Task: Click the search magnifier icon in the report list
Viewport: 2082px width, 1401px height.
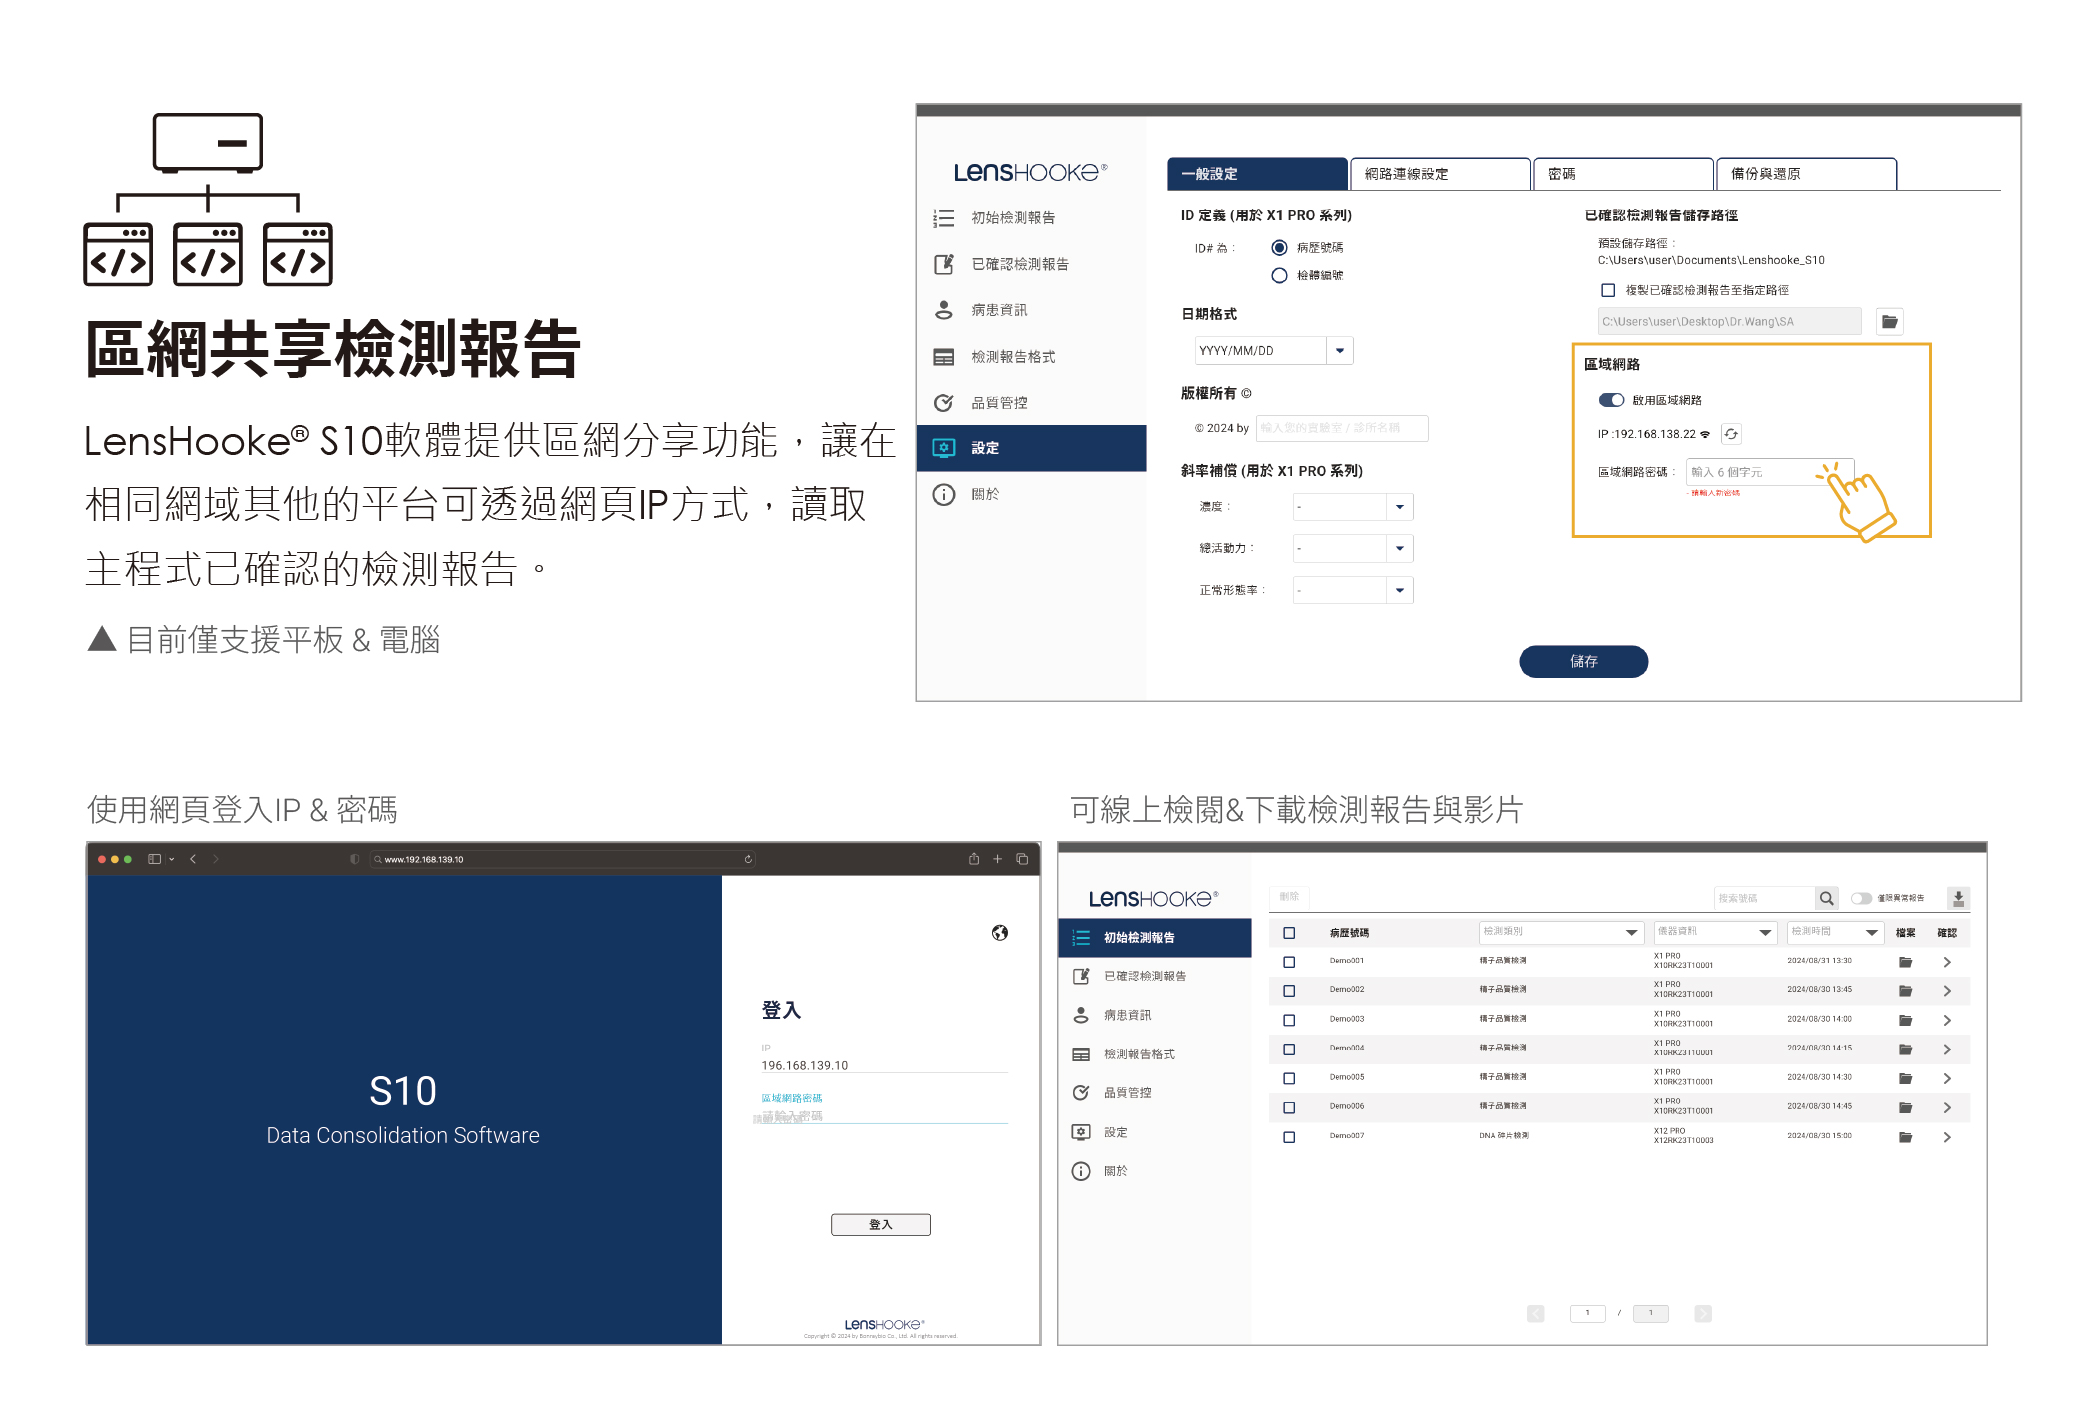Action: pos(1826,898)
